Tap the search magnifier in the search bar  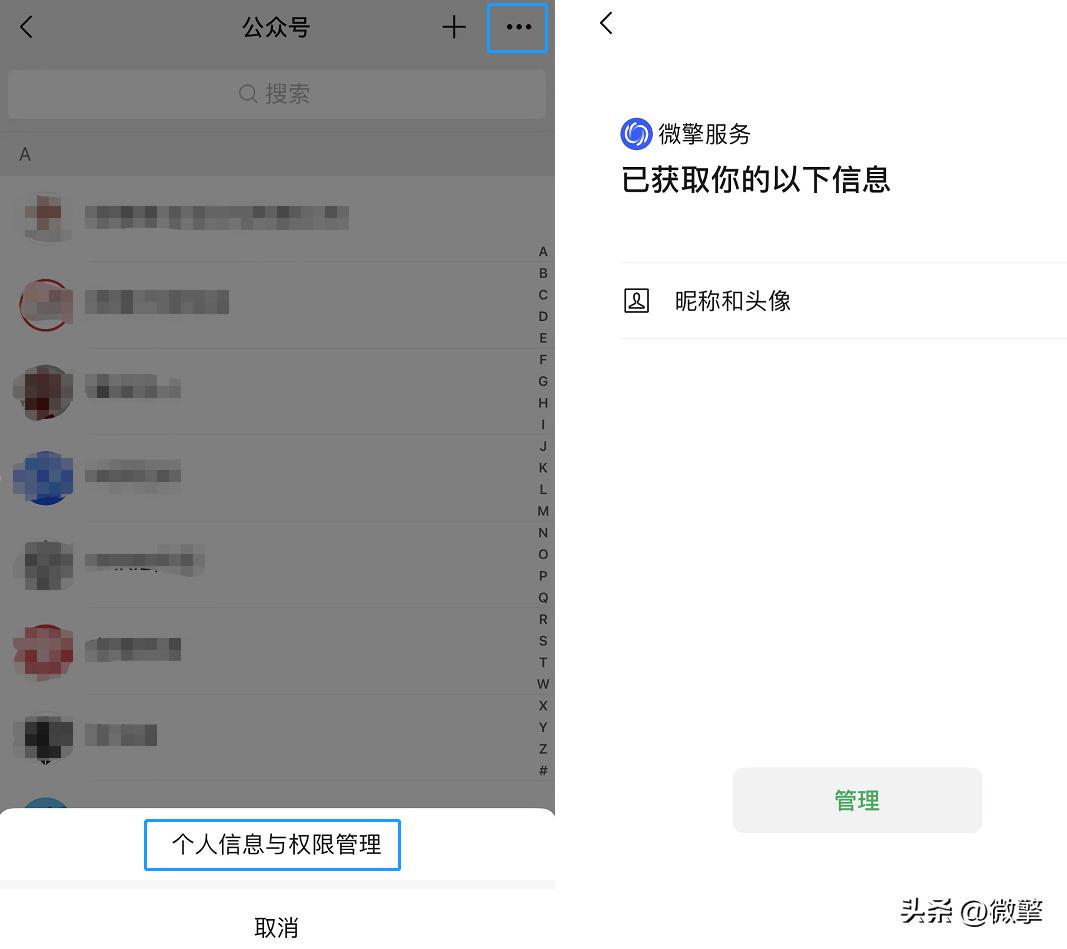pyautogui.click(x=248, y=93)
